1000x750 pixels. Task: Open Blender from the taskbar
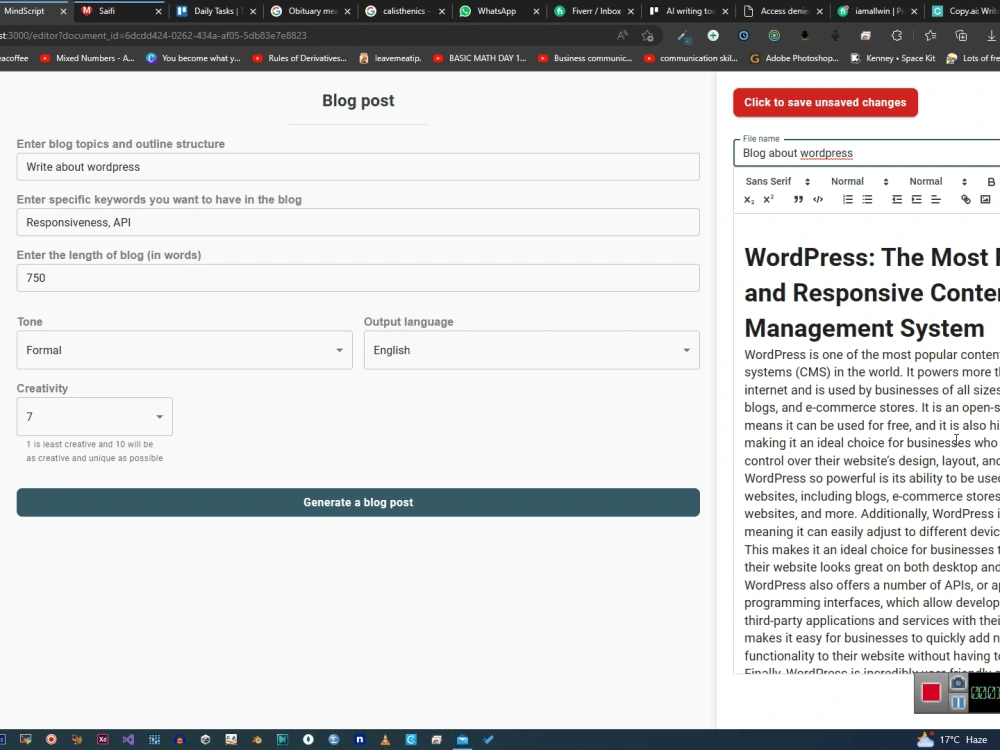click(x=257, y=740)
